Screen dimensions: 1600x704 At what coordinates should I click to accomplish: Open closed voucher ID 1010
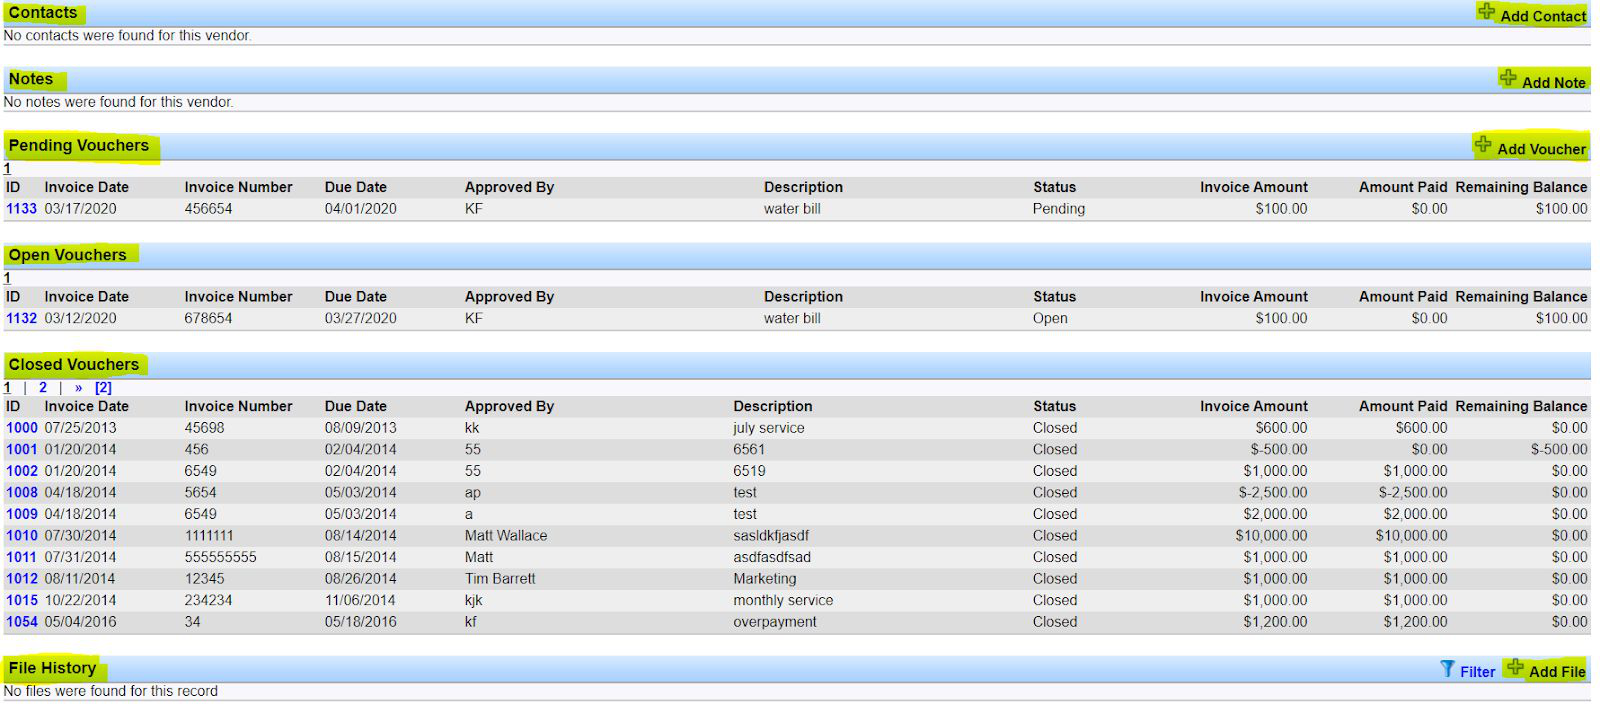21,536
